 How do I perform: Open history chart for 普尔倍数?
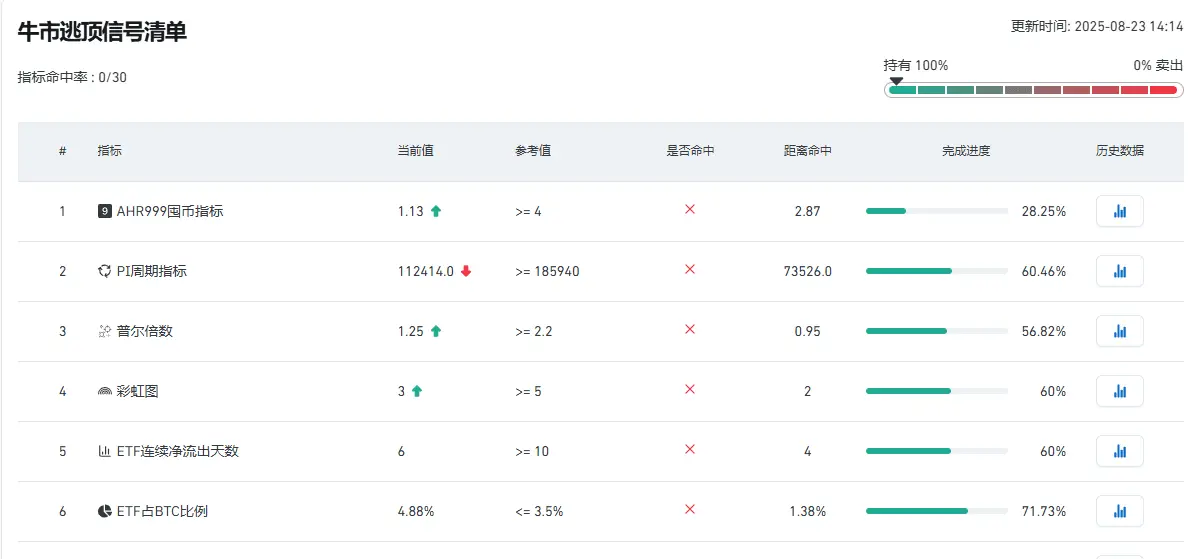point(1119,331)
